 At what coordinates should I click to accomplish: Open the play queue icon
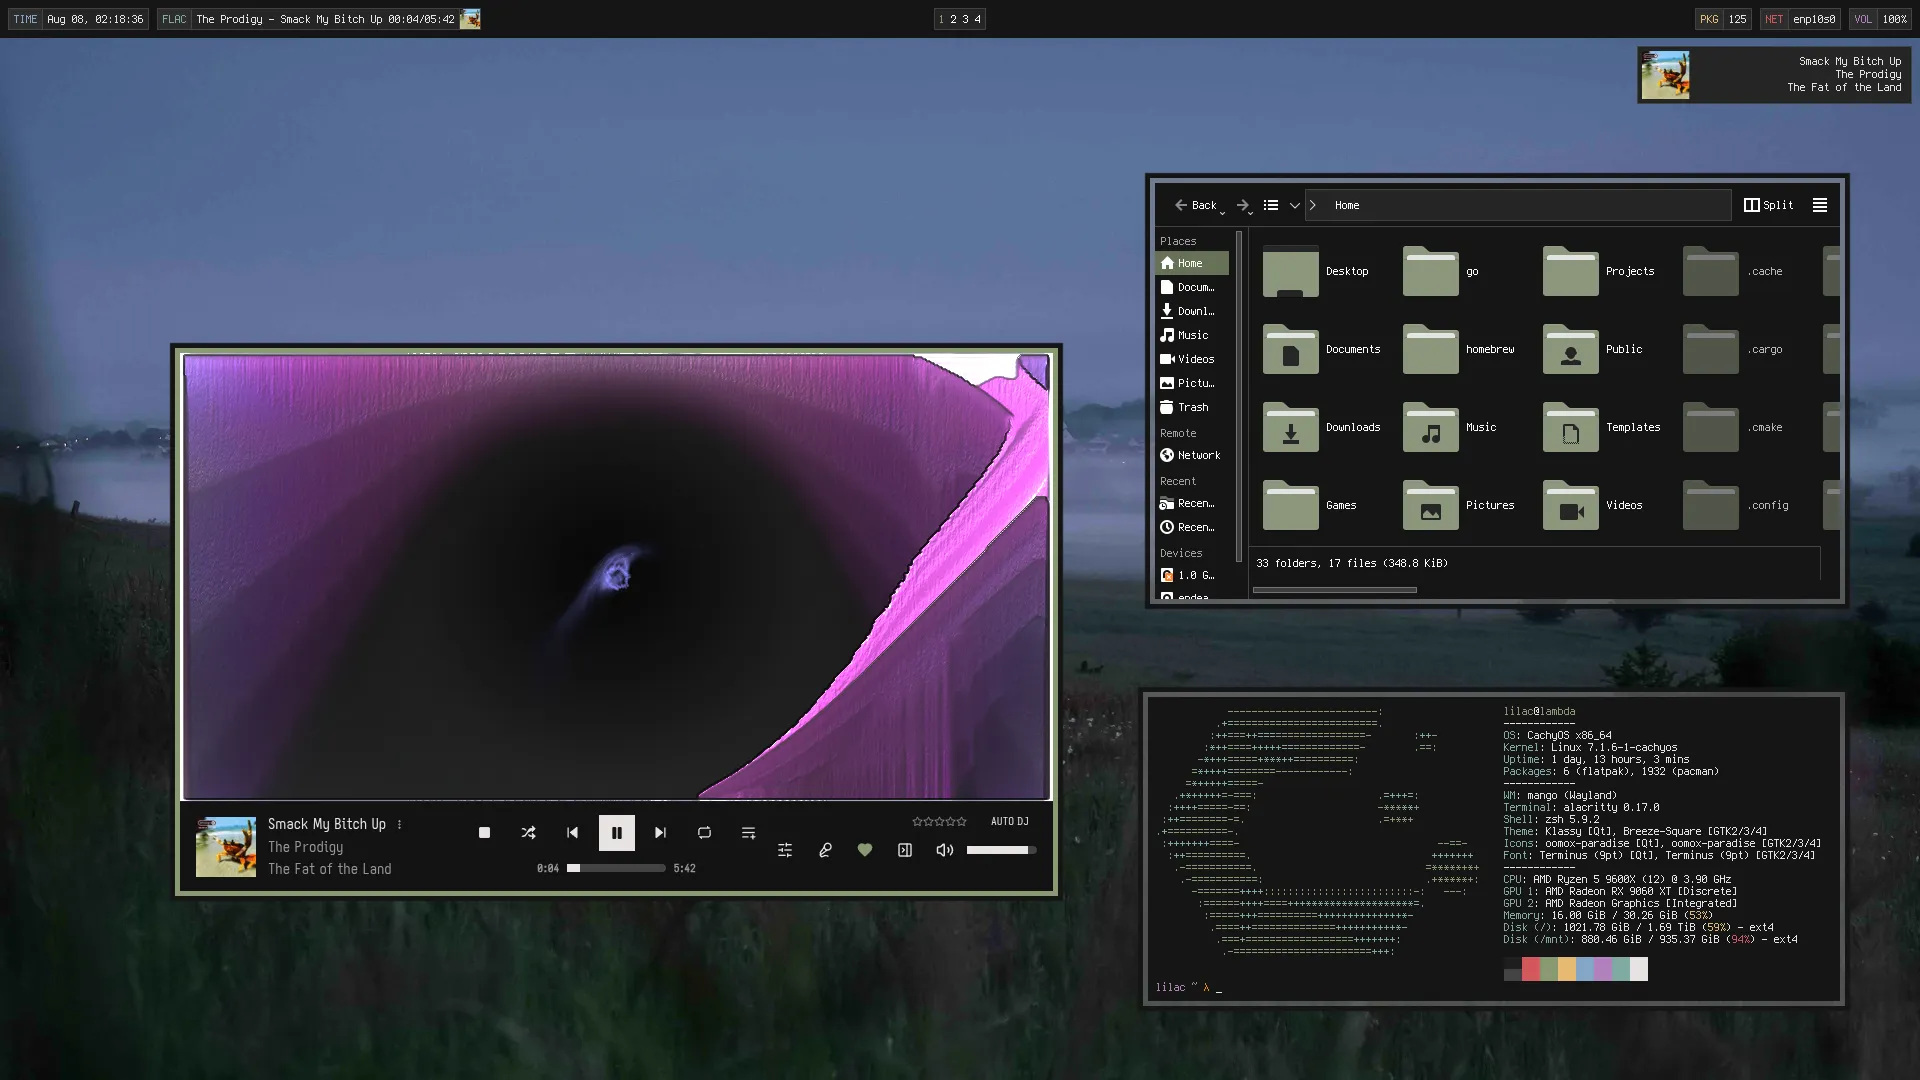click(748, 833)
